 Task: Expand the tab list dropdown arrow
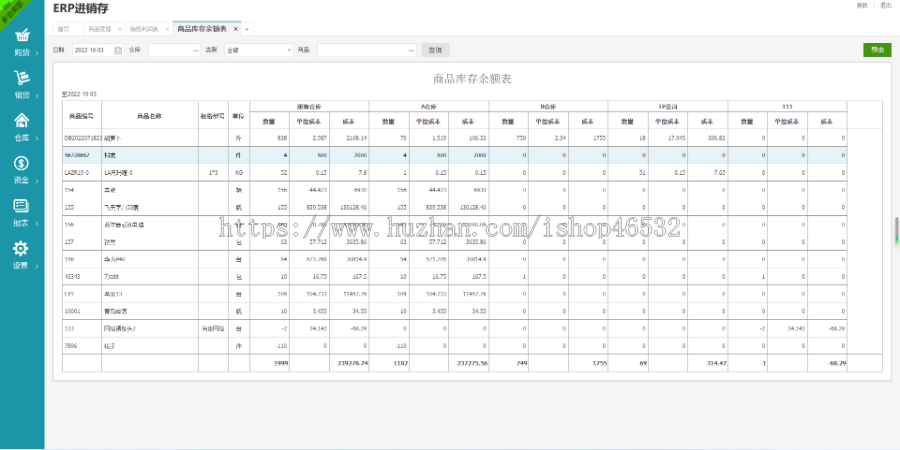point(247,29)
